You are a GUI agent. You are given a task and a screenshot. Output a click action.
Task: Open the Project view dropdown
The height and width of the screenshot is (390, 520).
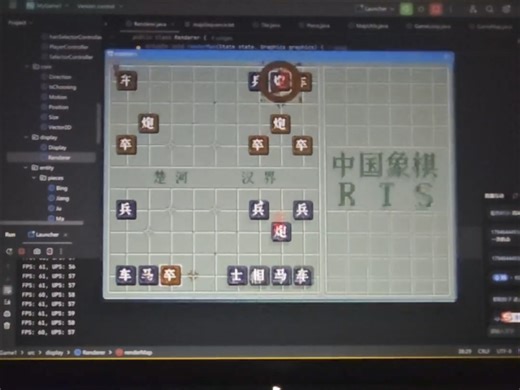20,23
